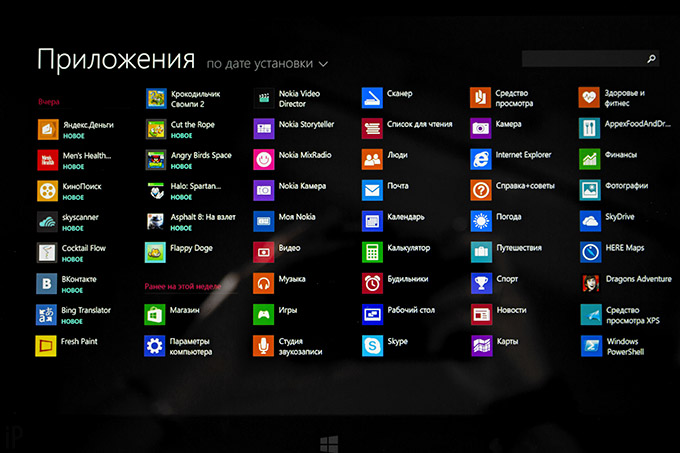Open HERE Maps compass icon
Image resolution: width=680 pixels, height=453 pixels.
(591, 253)
